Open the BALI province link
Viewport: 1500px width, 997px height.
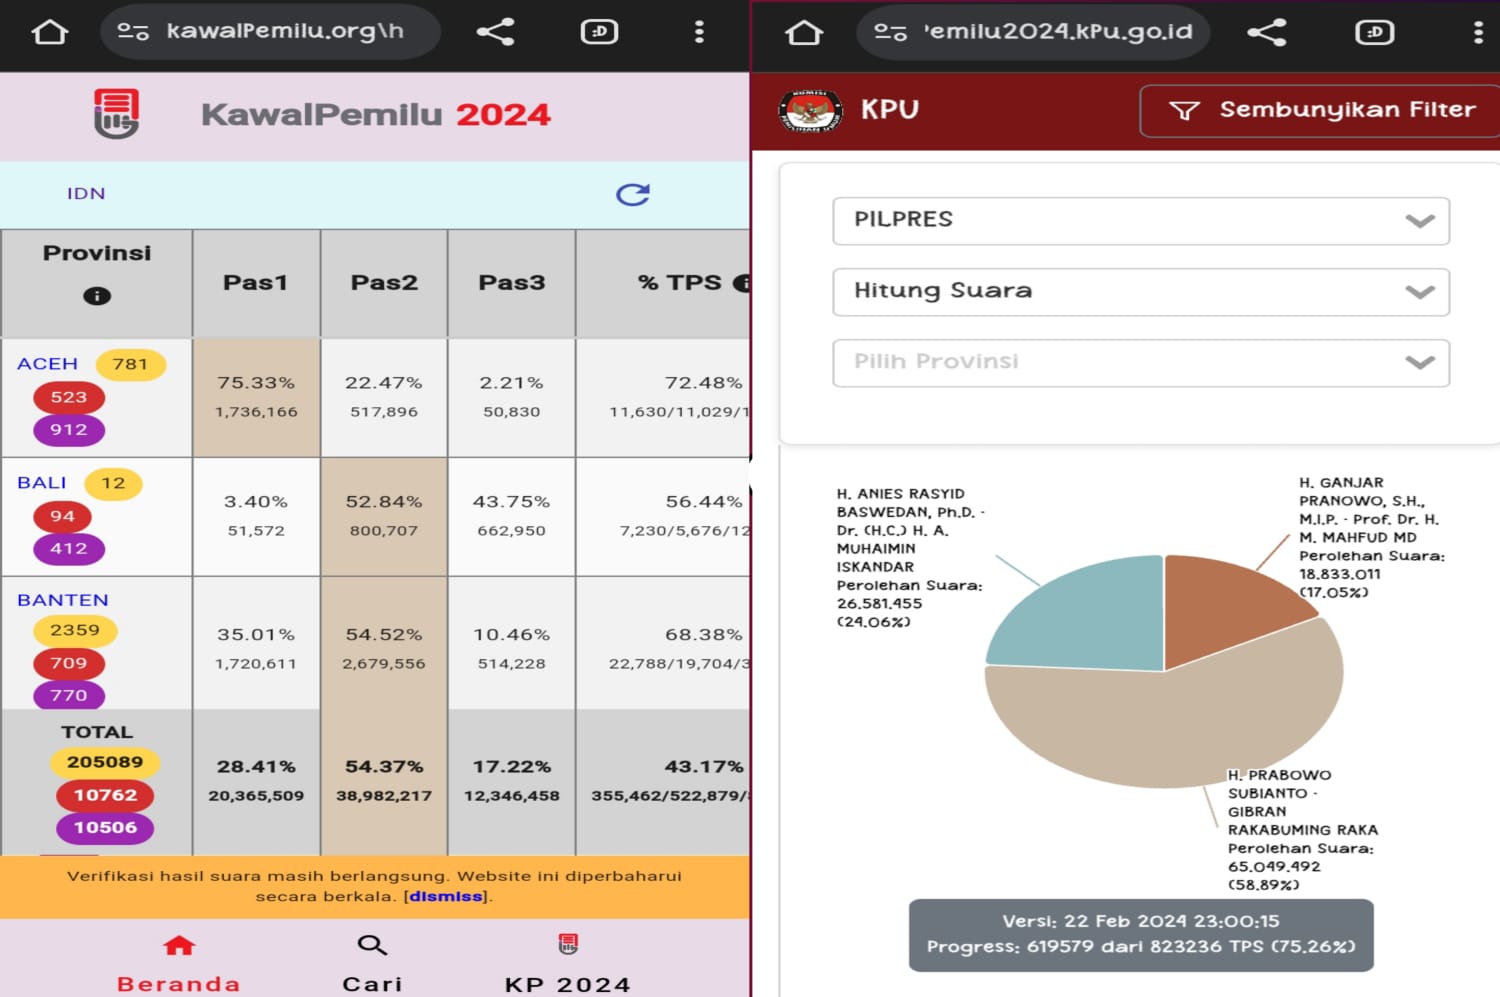(x=42, y=483)
